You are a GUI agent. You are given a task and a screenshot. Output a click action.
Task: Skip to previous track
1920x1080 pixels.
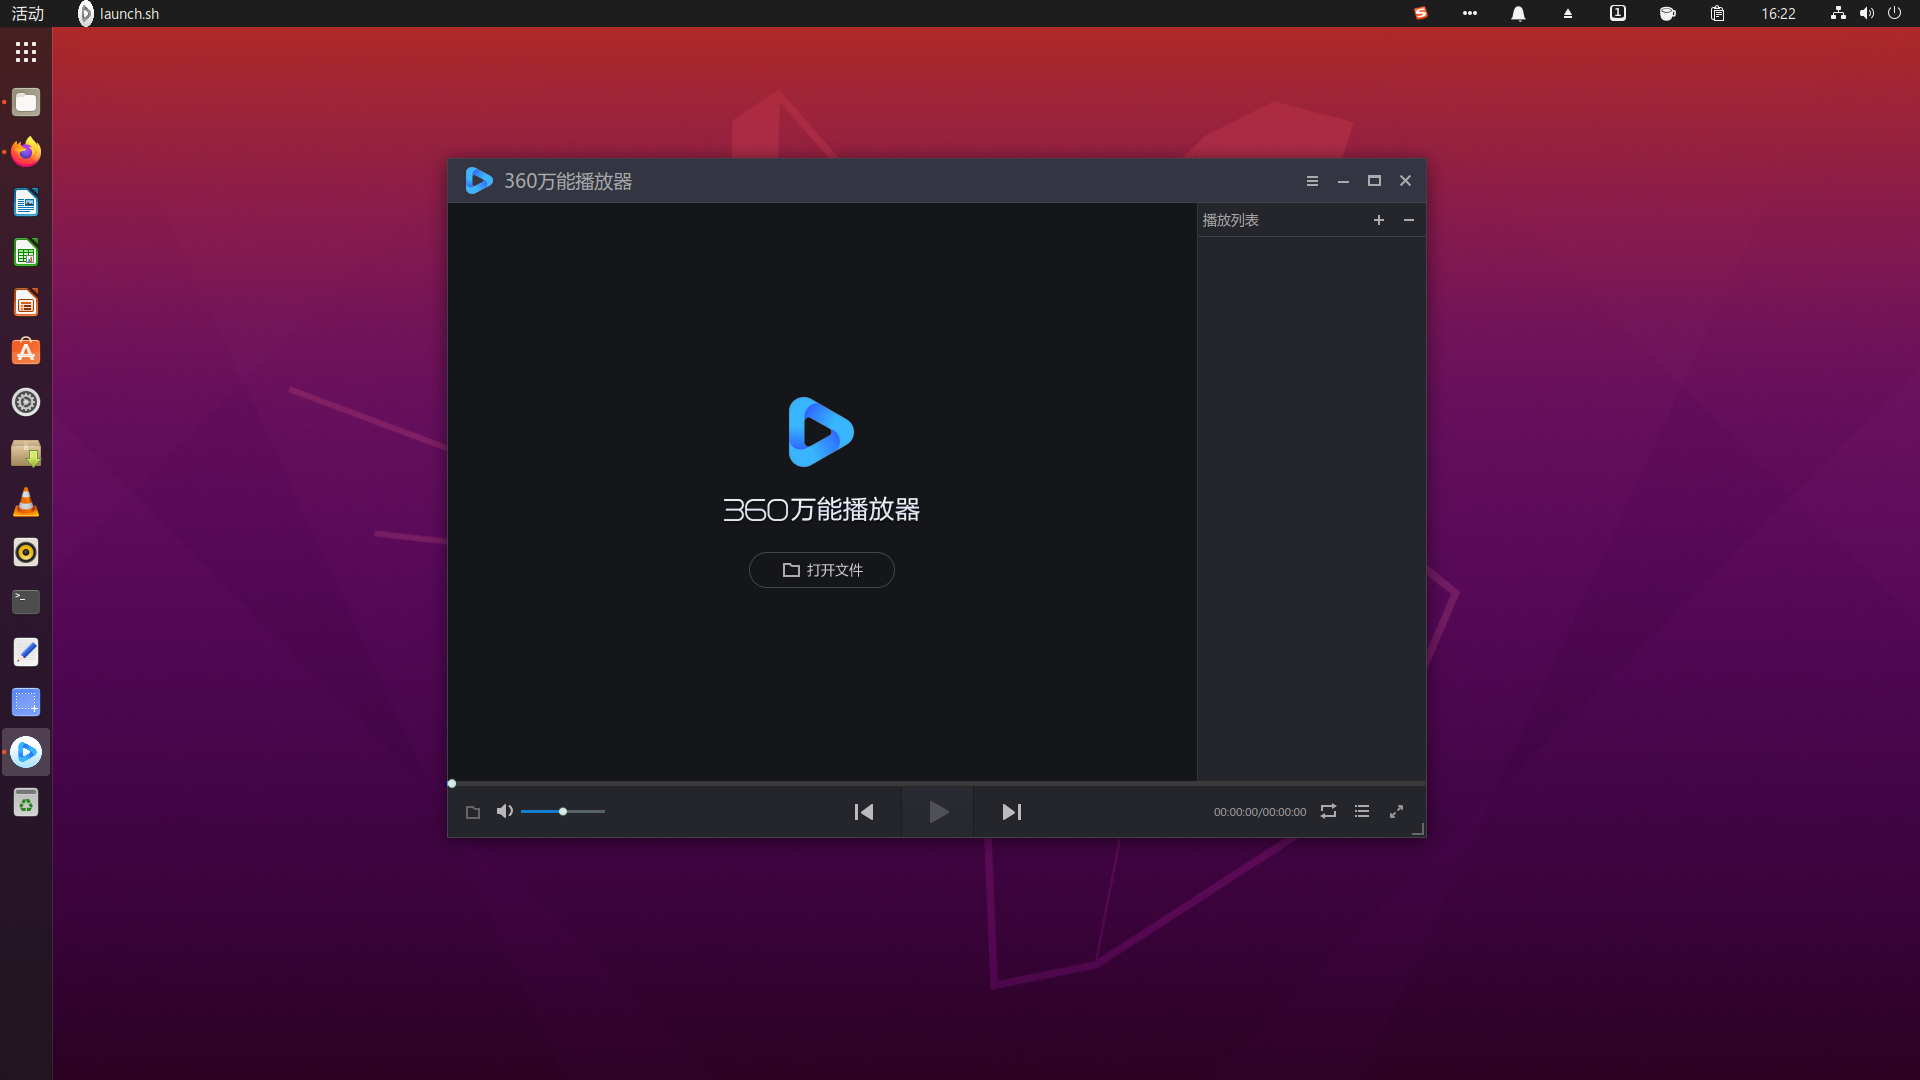[864, 812]
